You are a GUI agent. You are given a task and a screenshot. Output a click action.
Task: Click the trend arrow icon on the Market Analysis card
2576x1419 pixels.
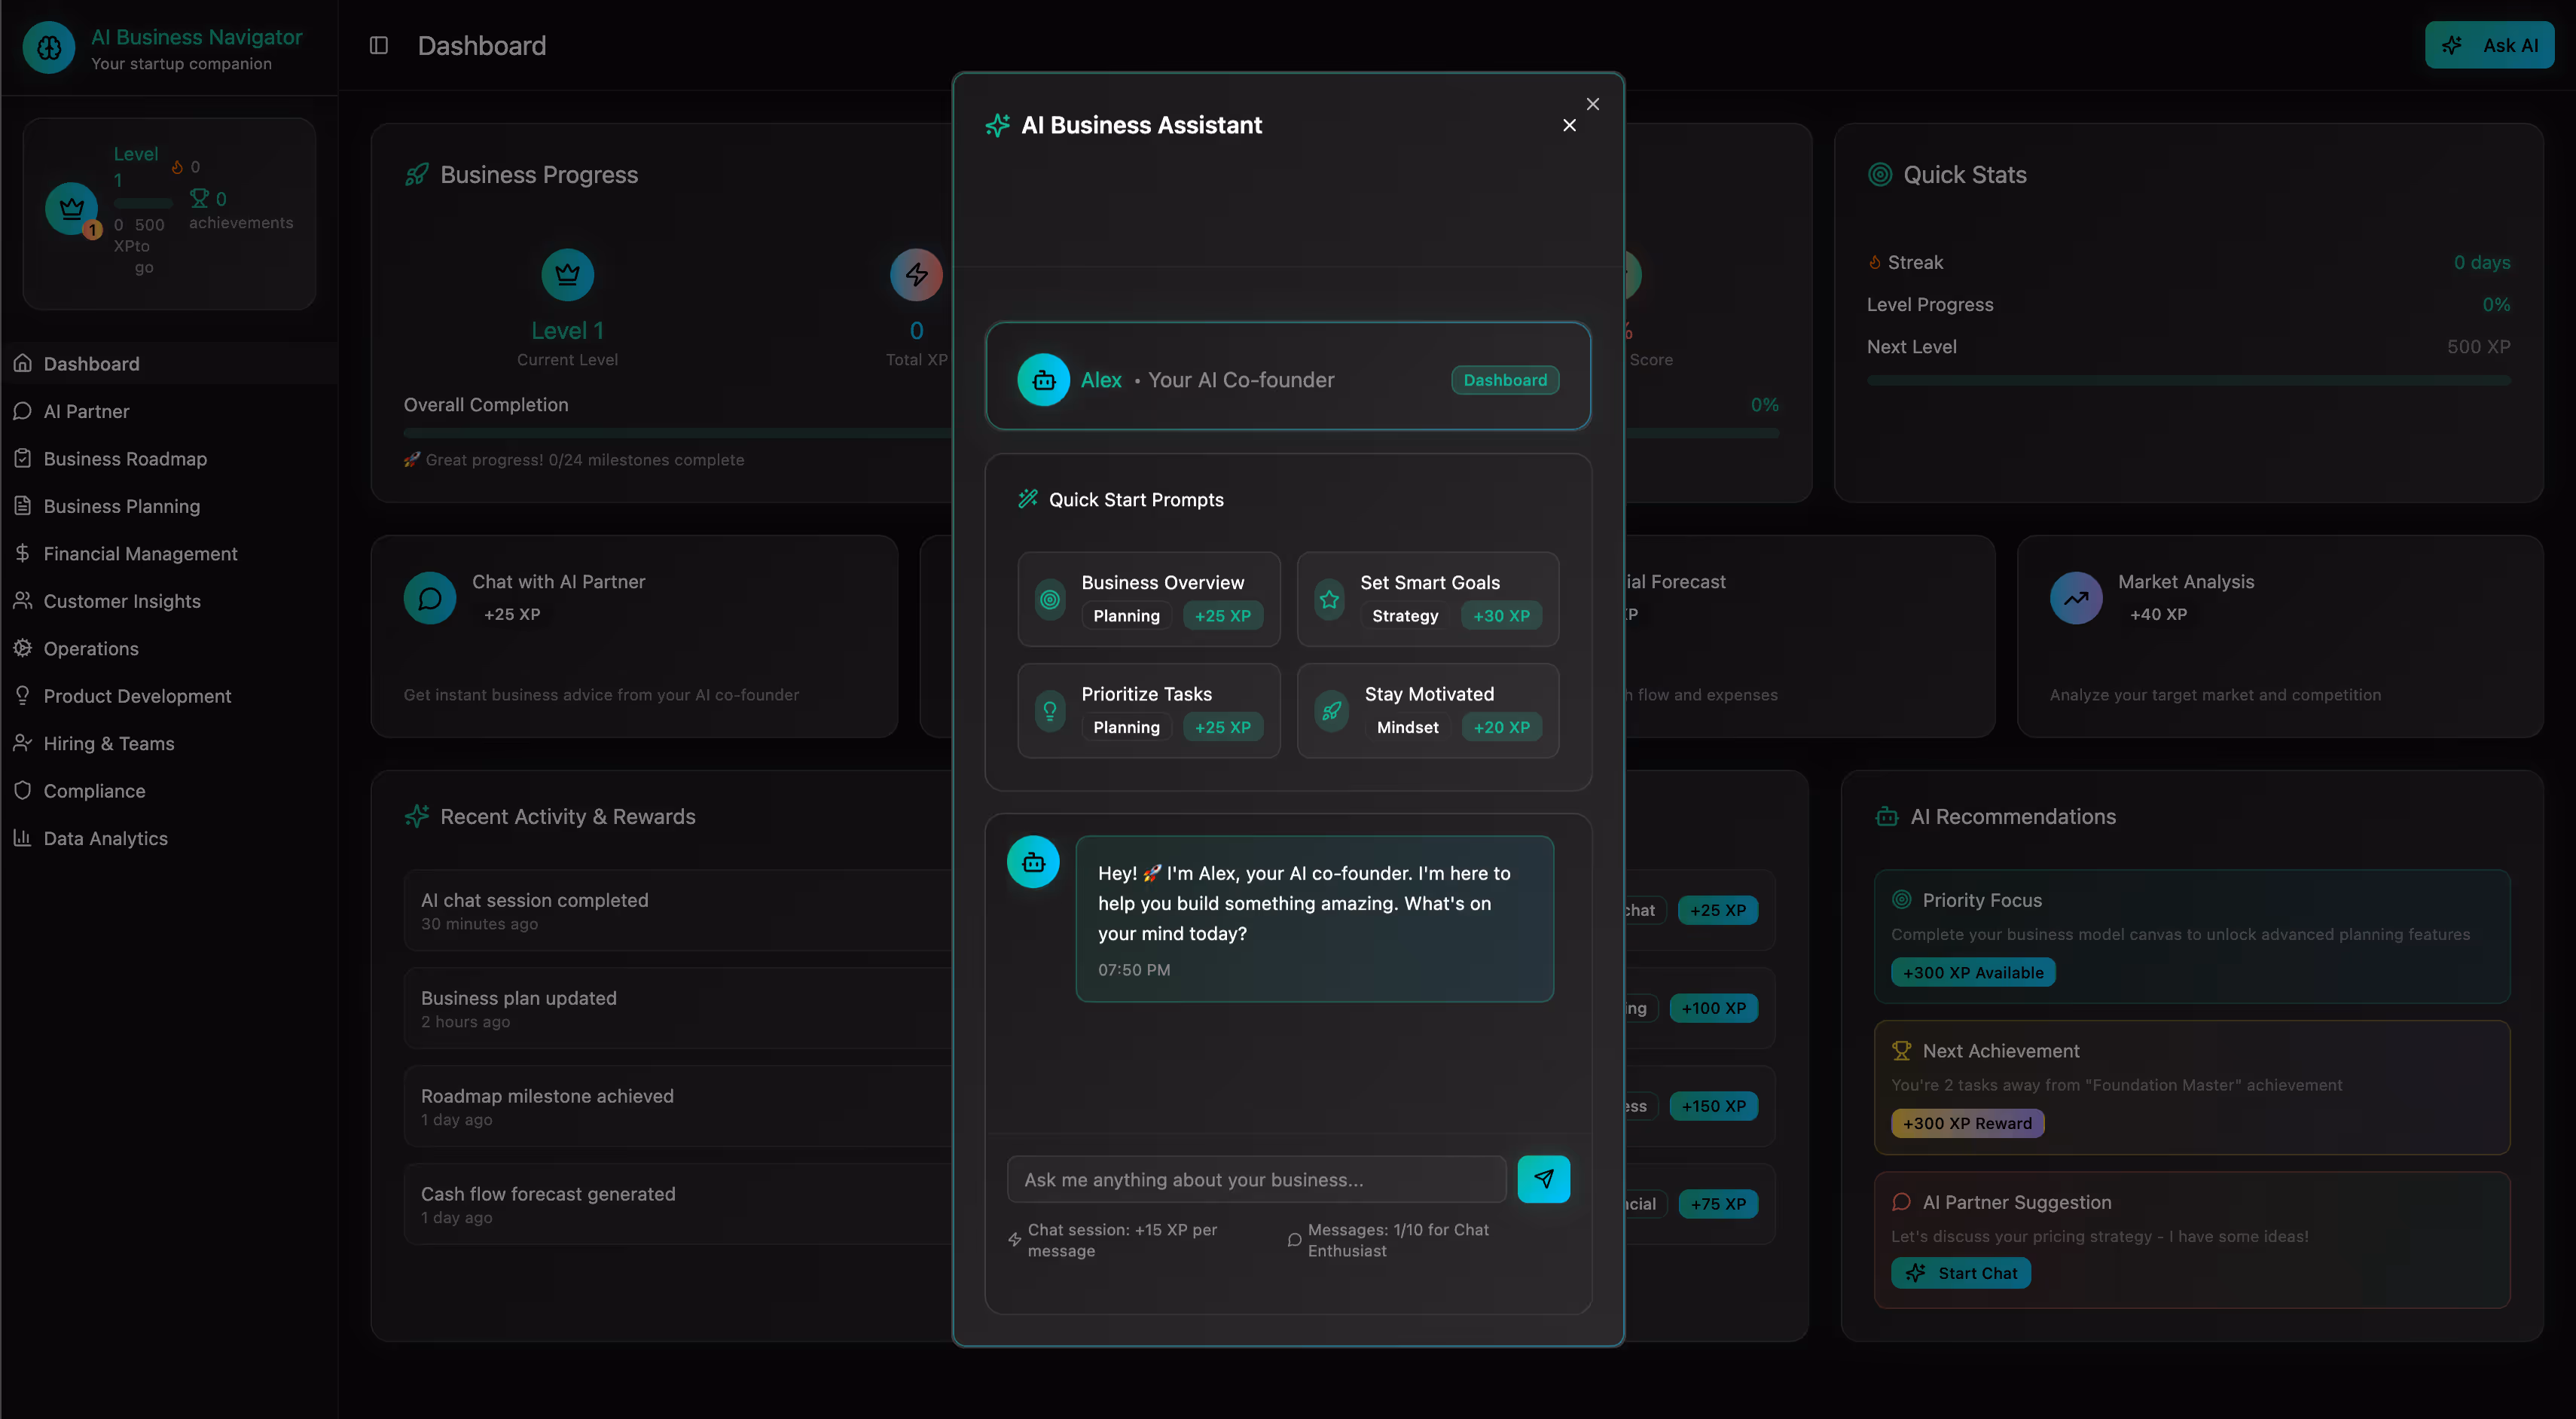2076,598
